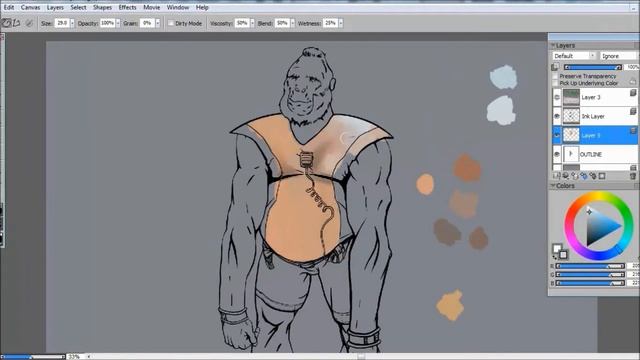Hide the OUTLINE layer via eye icon
This screenshot has height=360, width=640.
[557, 154]
